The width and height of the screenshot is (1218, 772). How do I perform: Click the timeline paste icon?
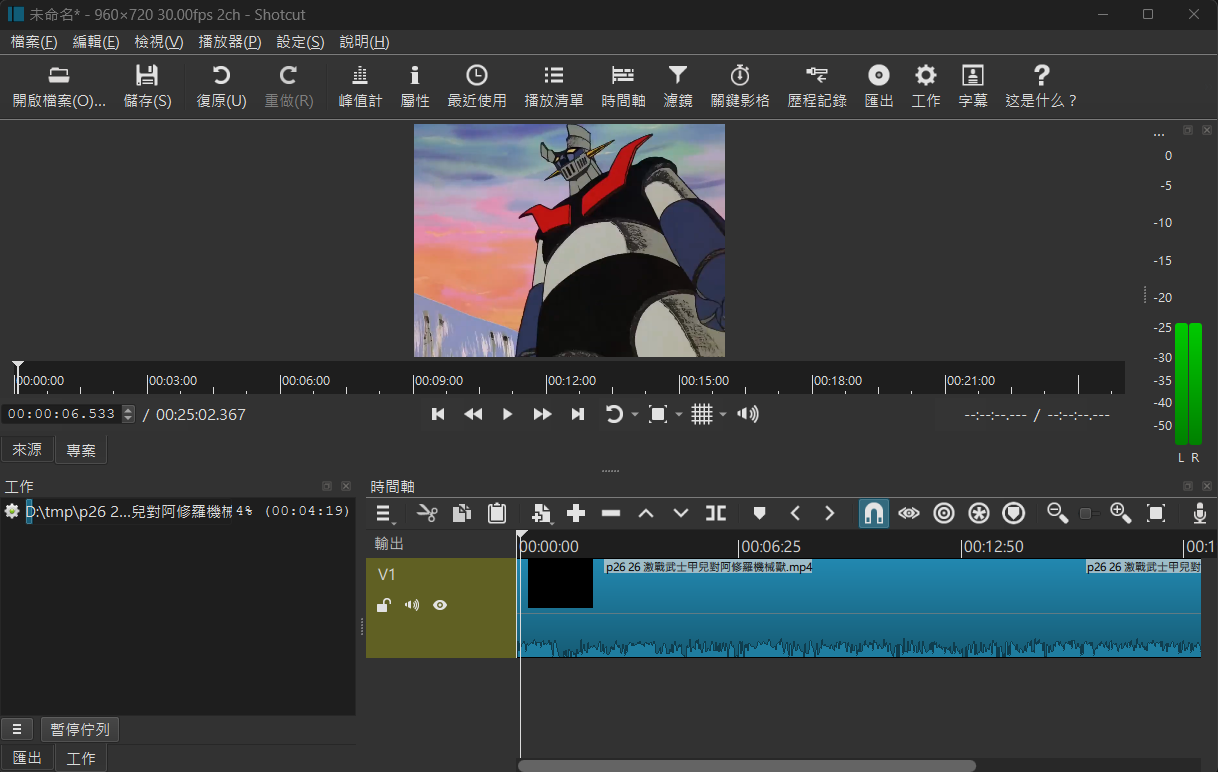pos(496,513)
